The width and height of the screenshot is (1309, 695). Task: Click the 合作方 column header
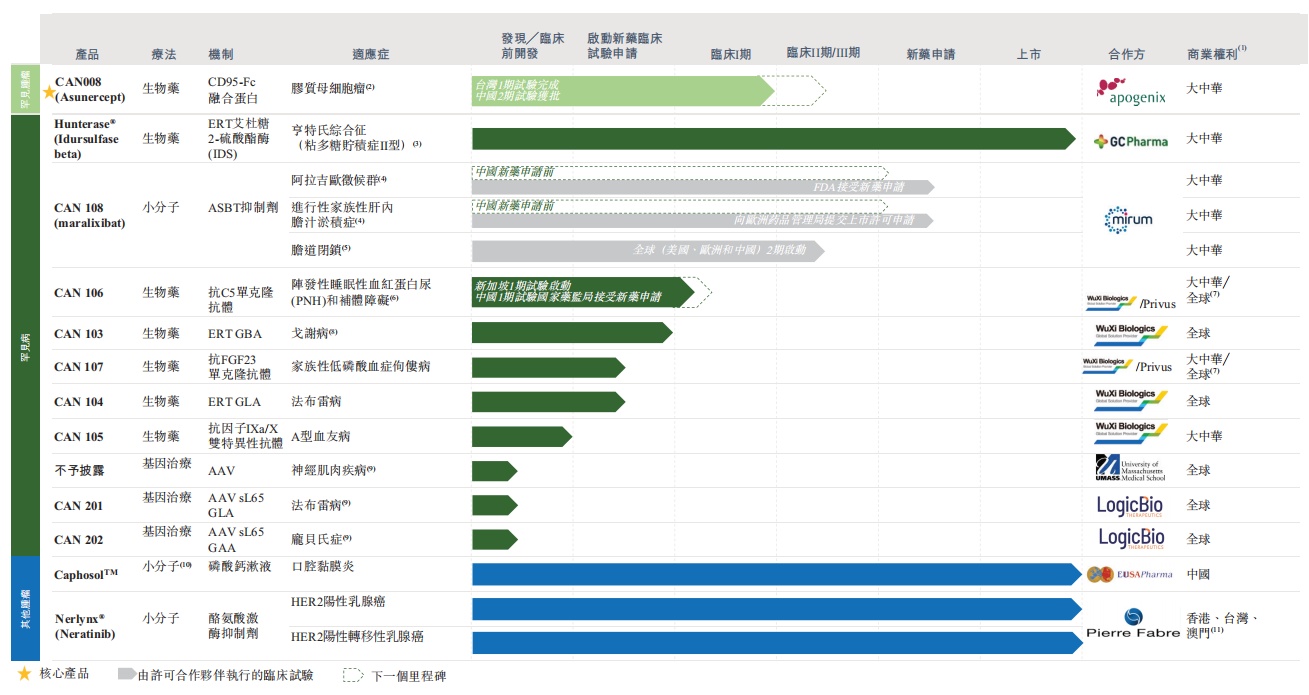click(1126, 54)
